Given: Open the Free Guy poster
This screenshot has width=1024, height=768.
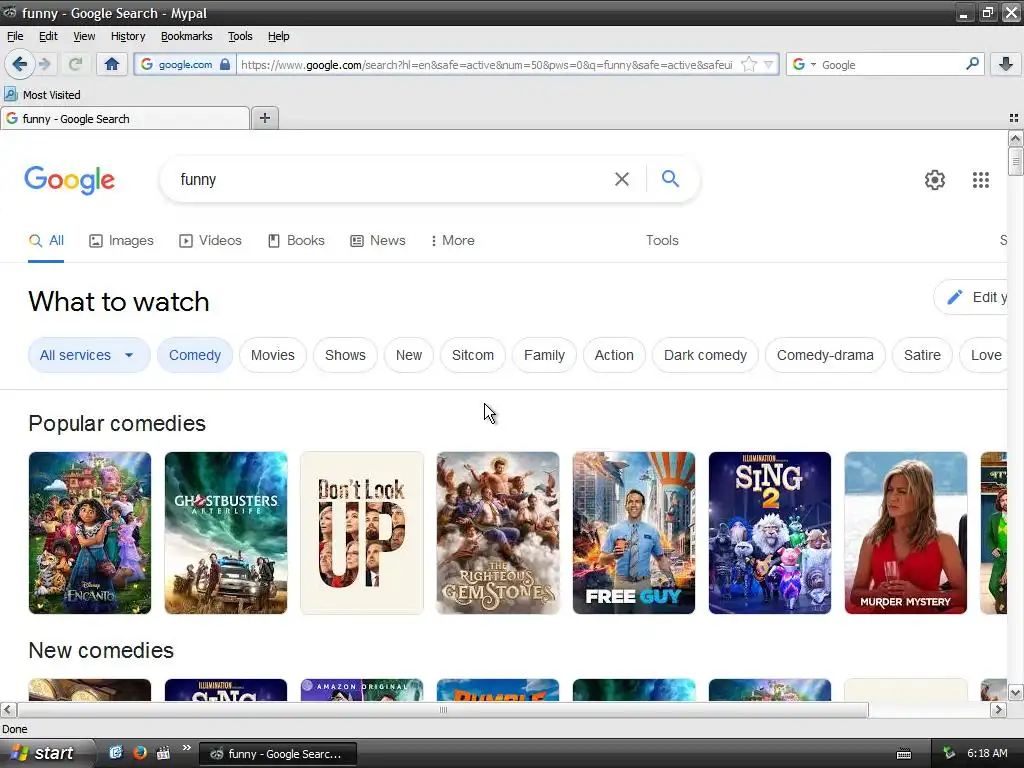Looking at the screenshot, I should (x=633, y=533).
